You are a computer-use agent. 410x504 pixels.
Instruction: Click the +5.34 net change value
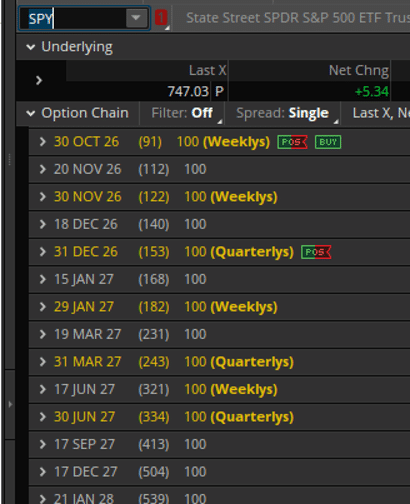(x=372, y=91)
